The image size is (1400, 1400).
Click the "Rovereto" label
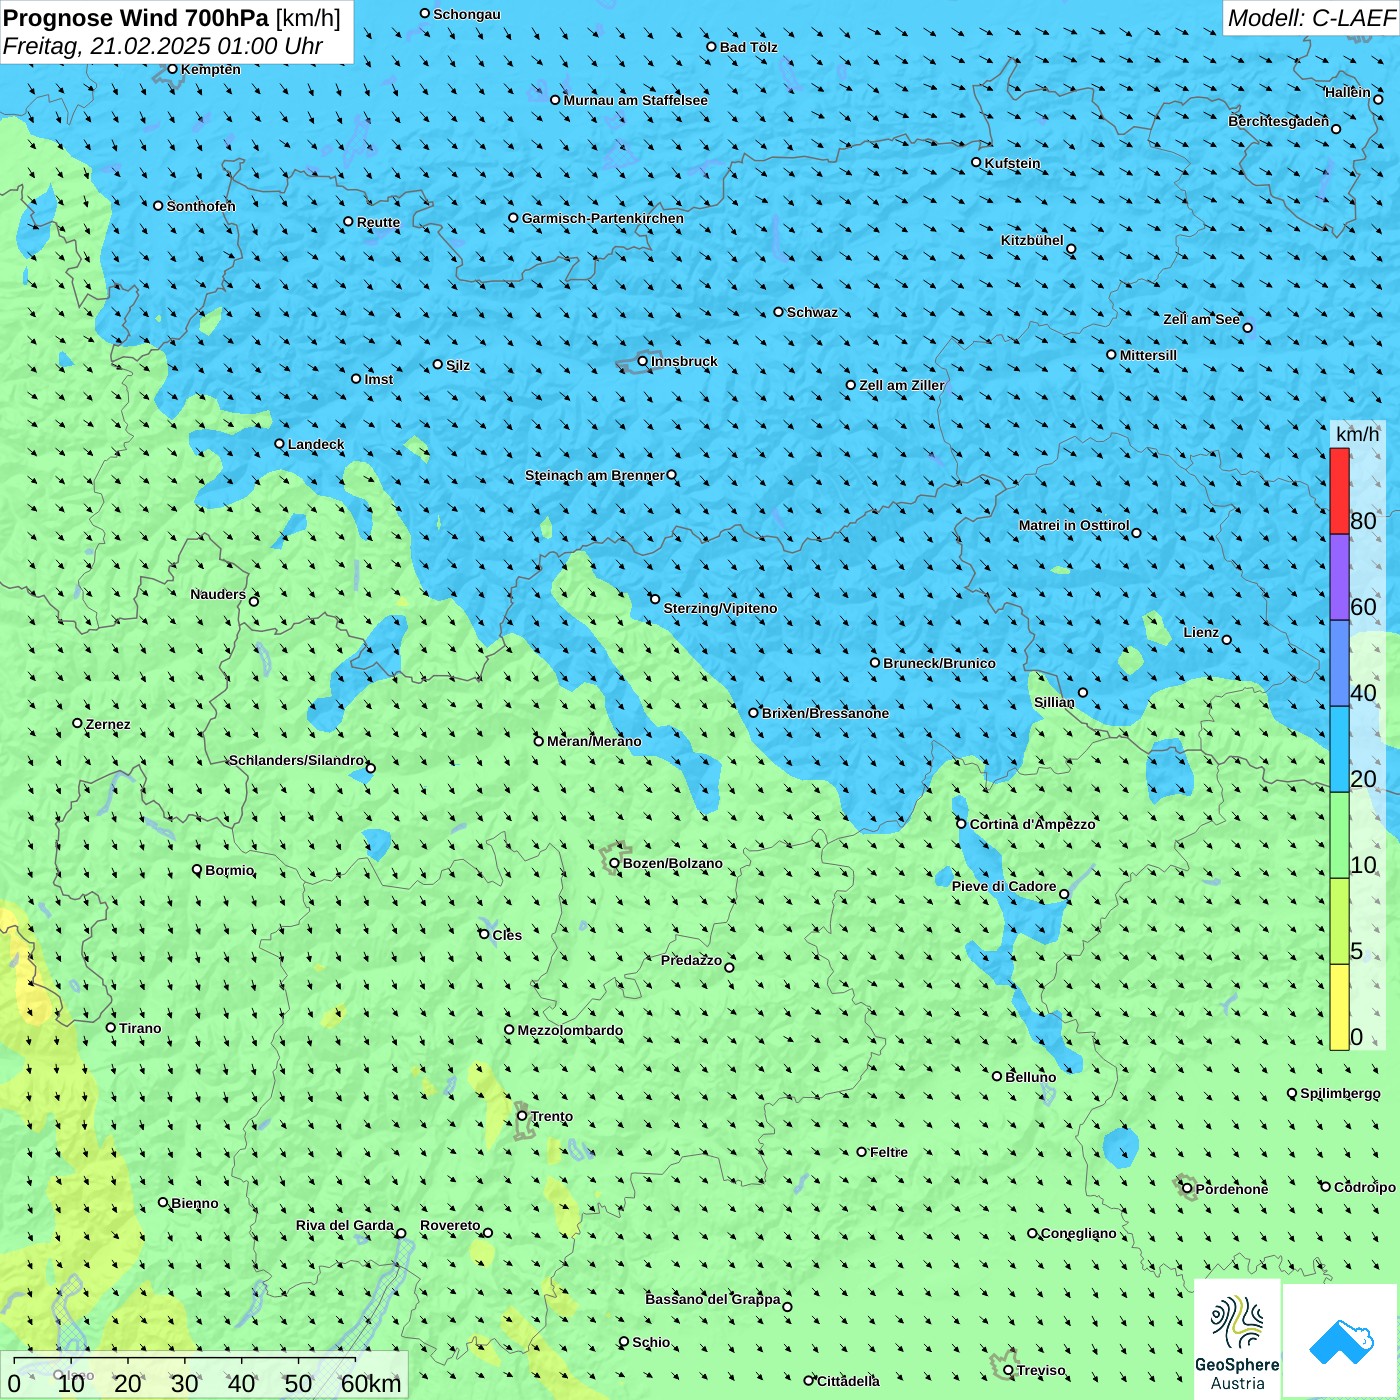[450, 1225]
